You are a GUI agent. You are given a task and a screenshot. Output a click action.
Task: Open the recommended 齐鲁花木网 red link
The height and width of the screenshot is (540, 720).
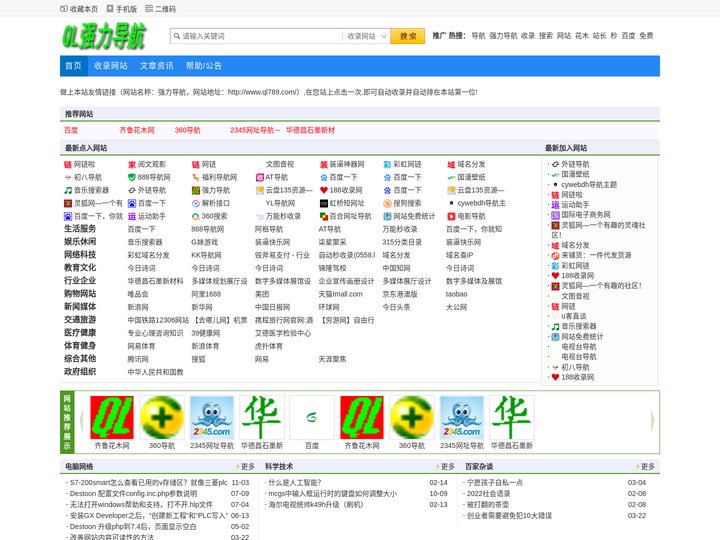tap(137, 130)
